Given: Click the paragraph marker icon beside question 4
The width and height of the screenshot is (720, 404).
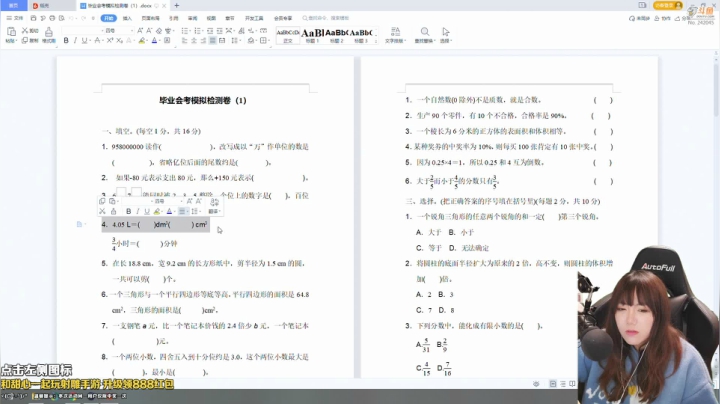Looking at the screenshot, I should coord(80,224).
